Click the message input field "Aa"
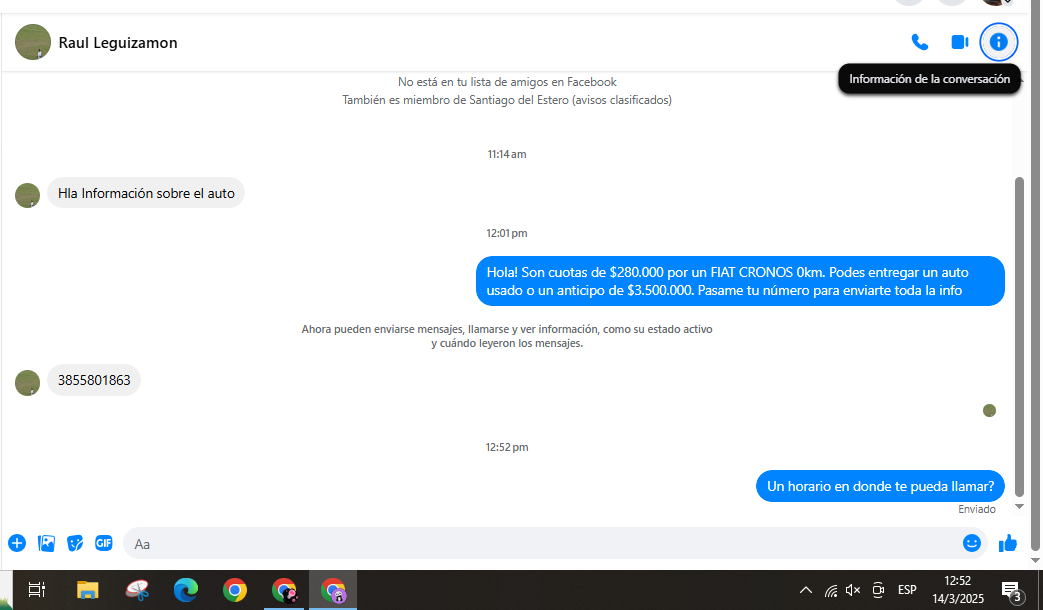1043x610 pixels. 540,543
